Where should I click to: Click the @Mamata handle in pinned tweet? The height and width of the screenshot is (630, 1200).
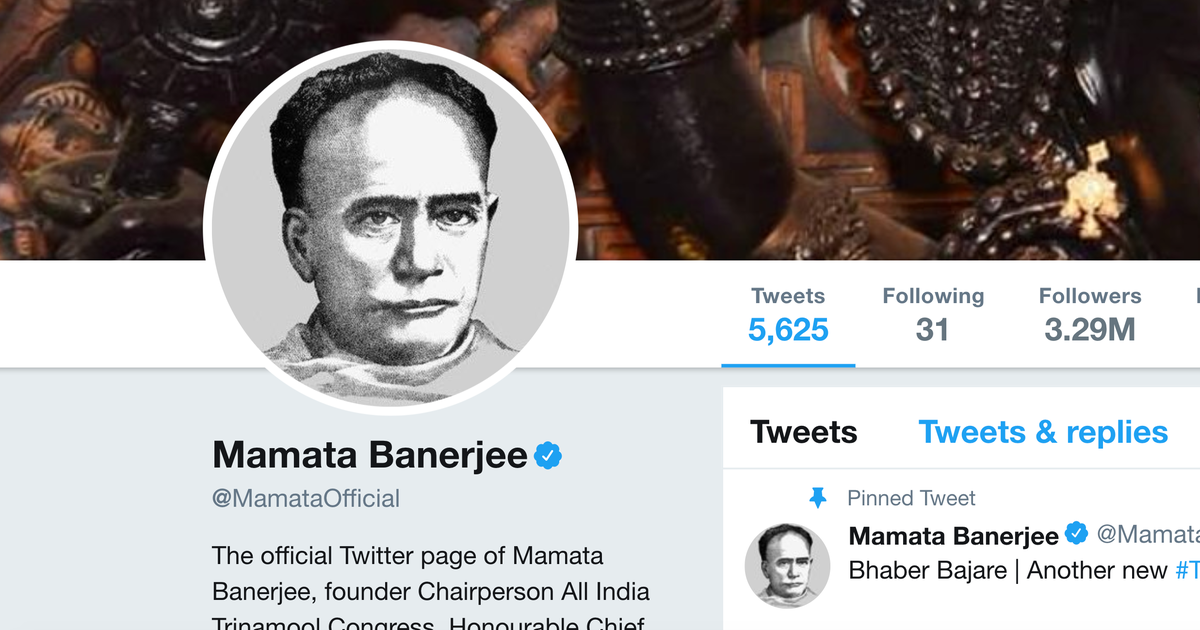click(x=1148, y=536)
